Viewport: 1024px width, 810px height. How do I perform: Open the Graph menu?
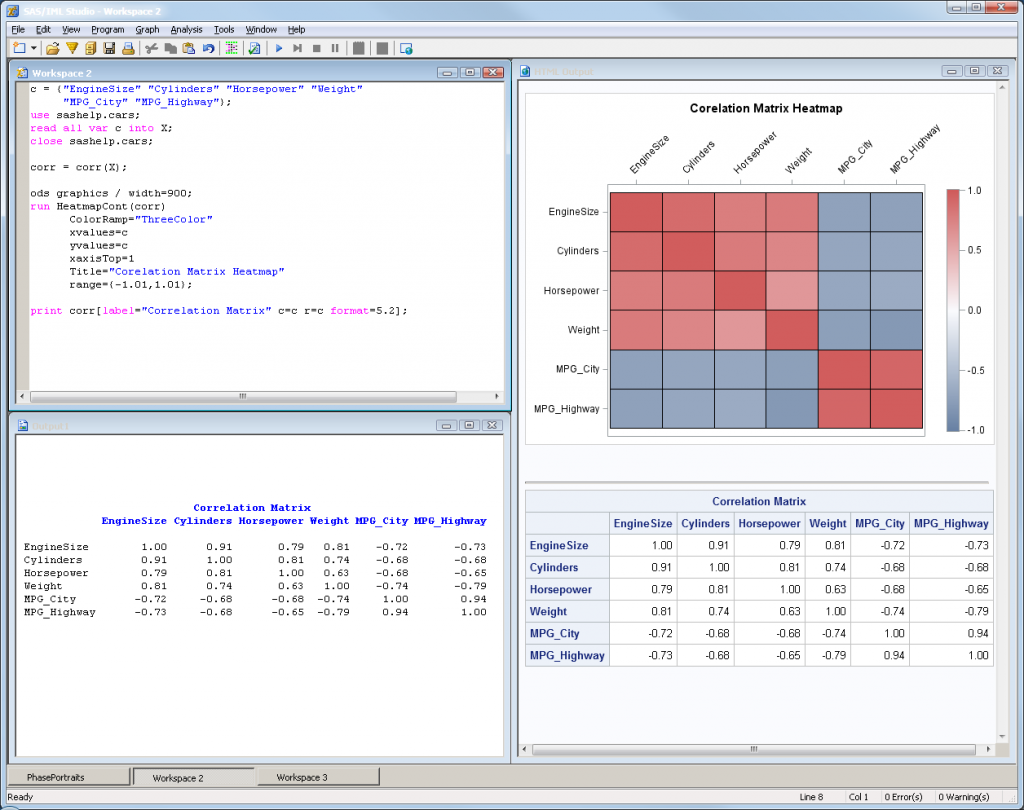tap(147, 29)
